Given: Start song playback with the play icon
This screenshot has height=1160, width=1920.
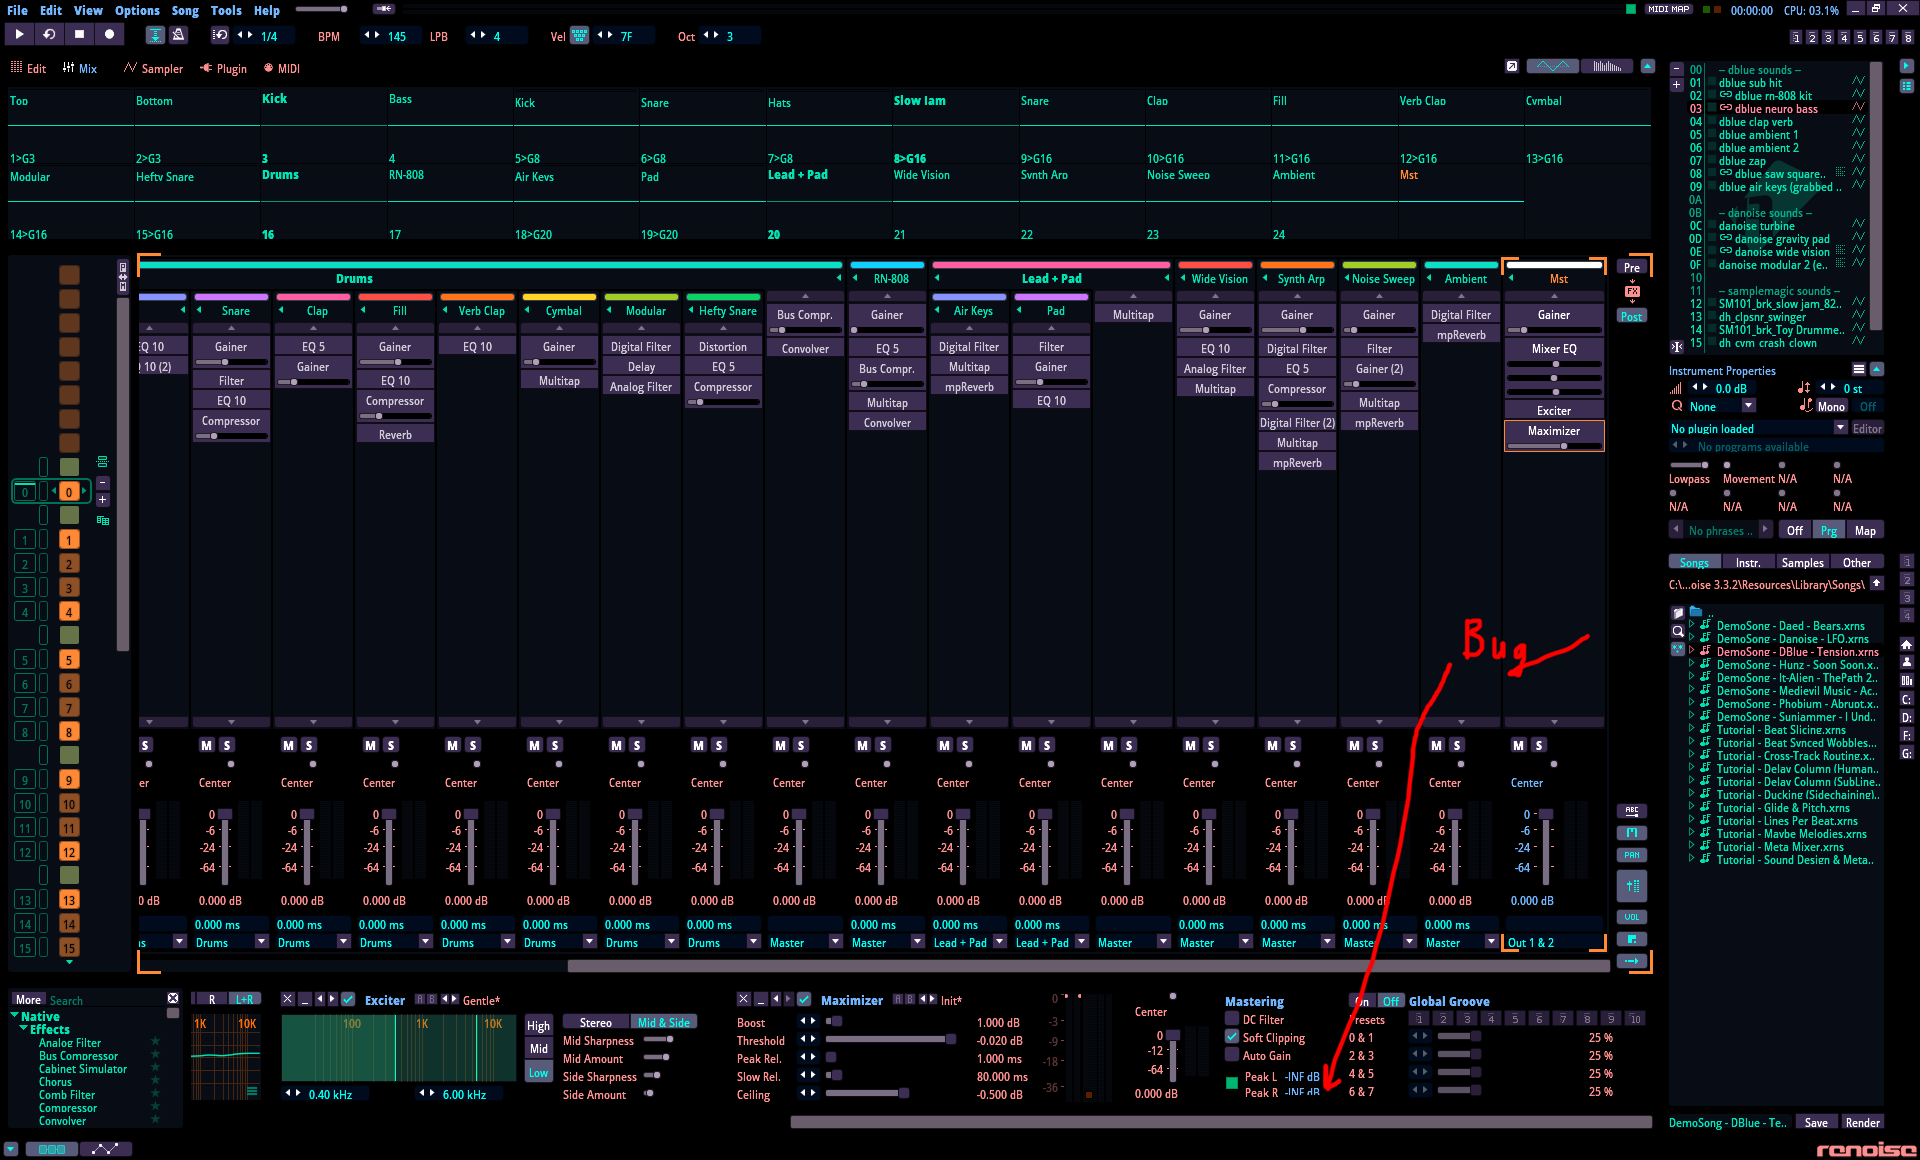Looking at the screenshot, I should pos(19,34).
